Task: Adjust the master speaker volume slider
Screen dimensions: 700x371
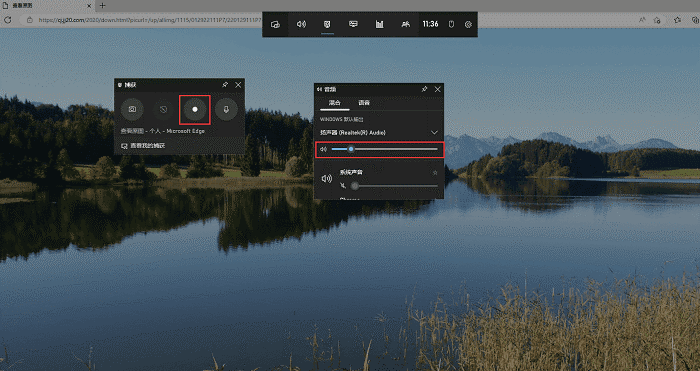Action: pyautogui.click(x=384, y=149)
